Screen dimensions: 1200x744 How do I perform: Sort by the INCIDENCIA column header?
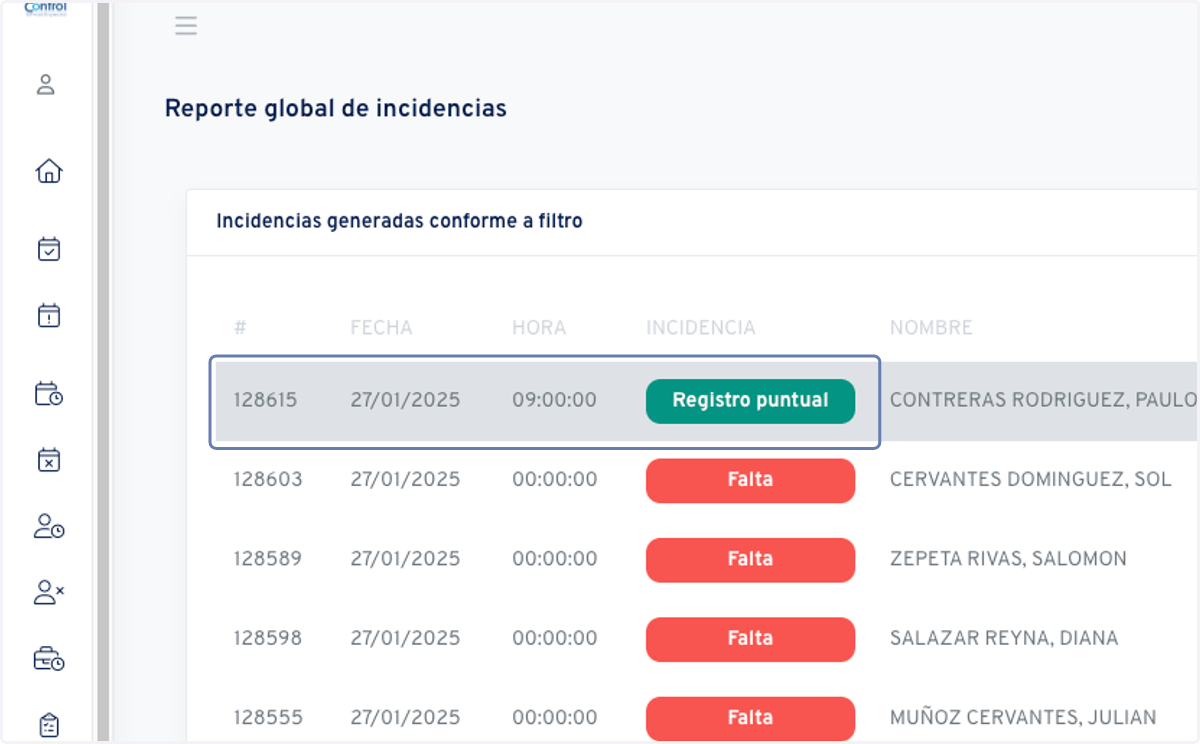click(x=701, y=328)
